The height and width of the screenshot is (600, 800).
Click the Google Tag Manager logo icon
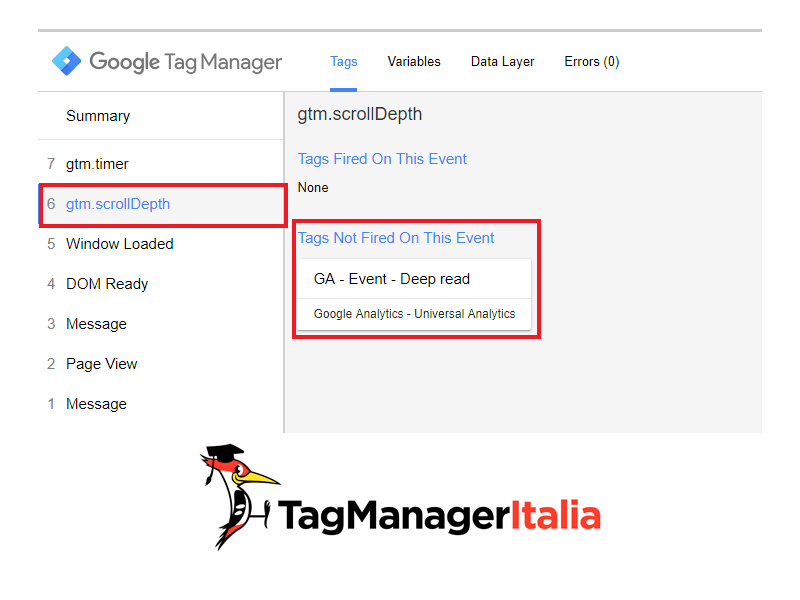66,61
